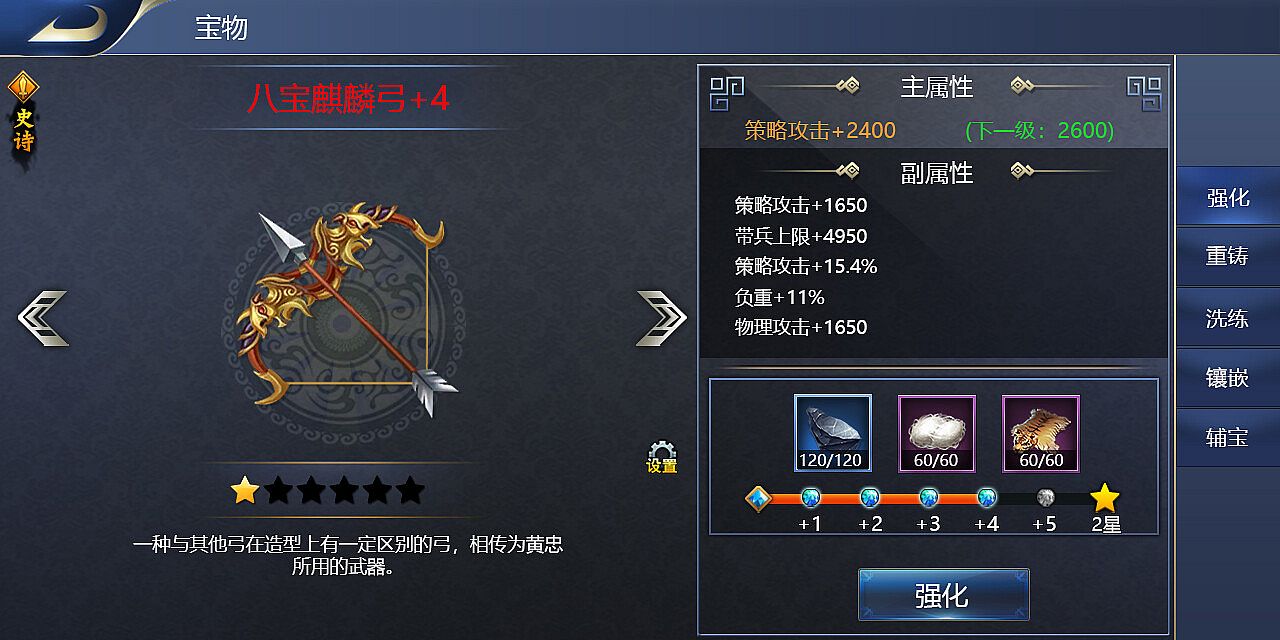
Task: Open the 重铸 tab
Action: point(1228,257)
